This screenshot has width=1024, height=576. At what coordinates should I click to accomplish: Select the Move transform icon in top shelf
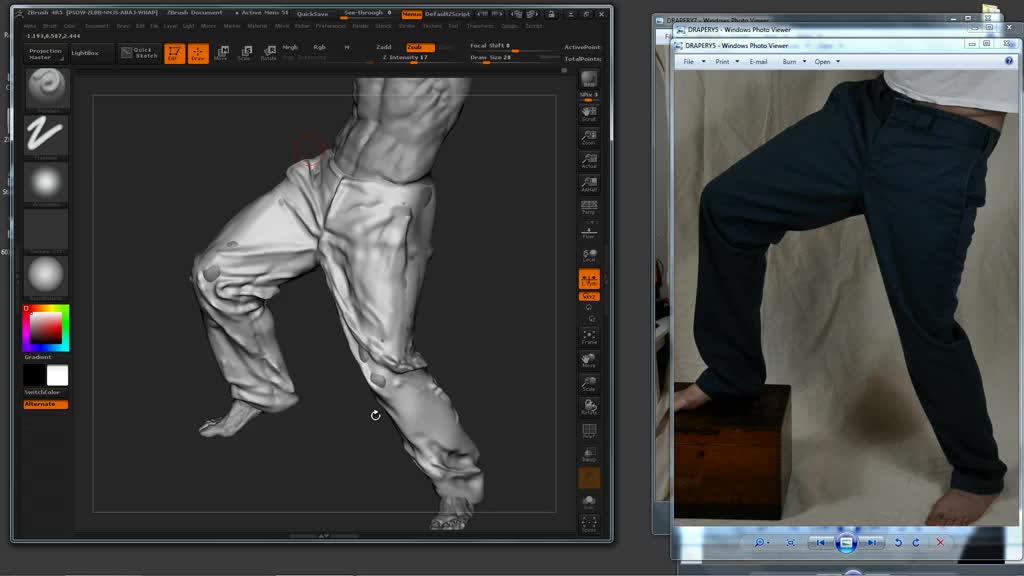click(x=221, y=53)
